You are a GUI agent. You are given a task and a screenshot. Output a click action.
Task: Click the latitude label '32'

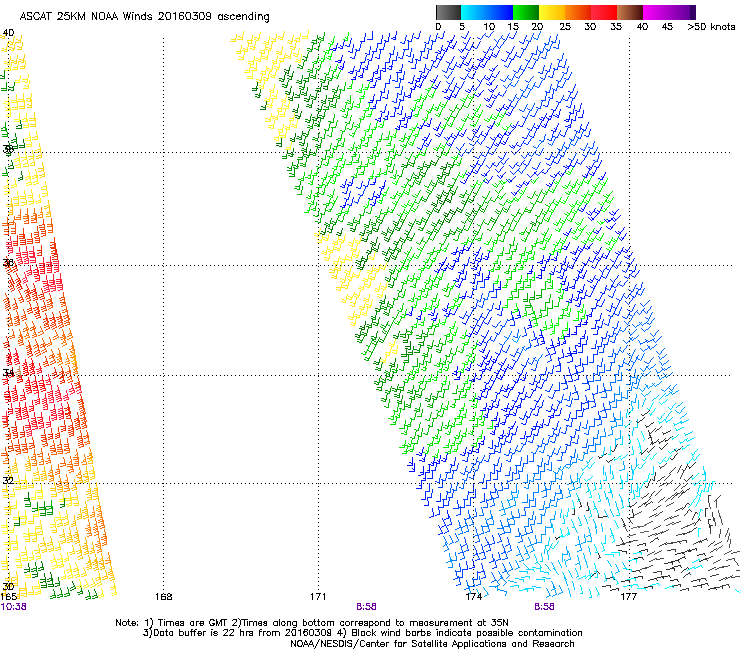tap(8, 480)
